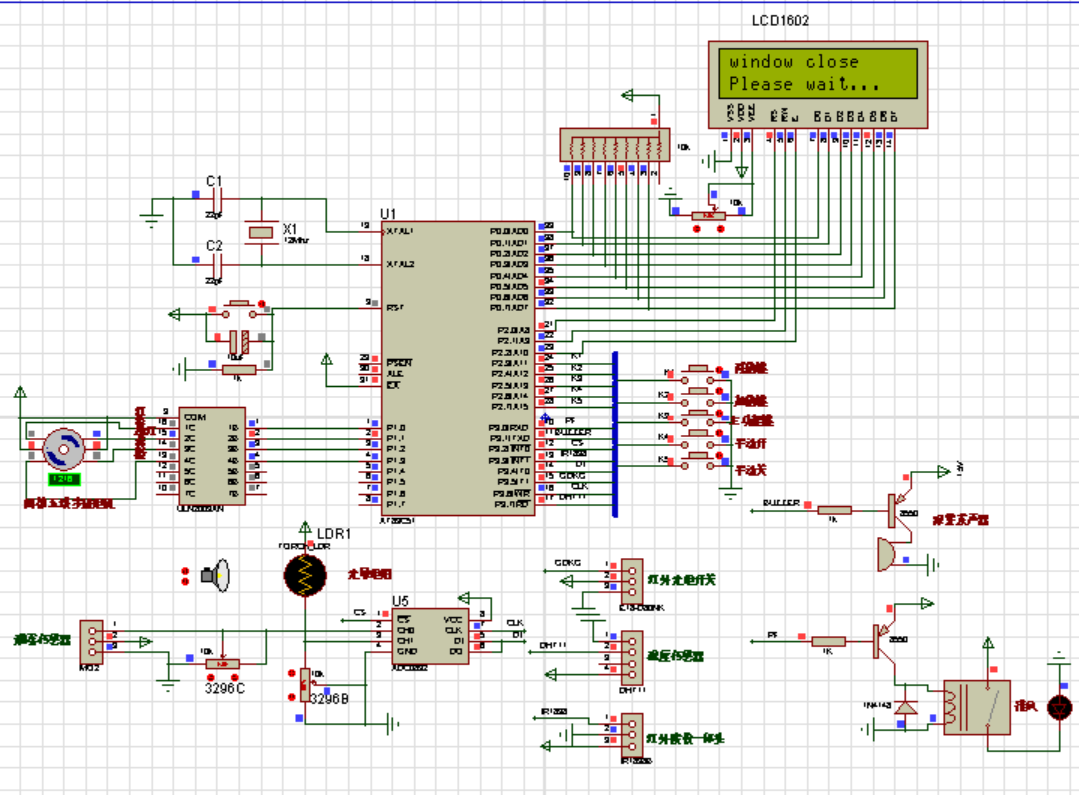Click the 3296C label text
The image size is (1079, 795).
(x=224, y=688)
